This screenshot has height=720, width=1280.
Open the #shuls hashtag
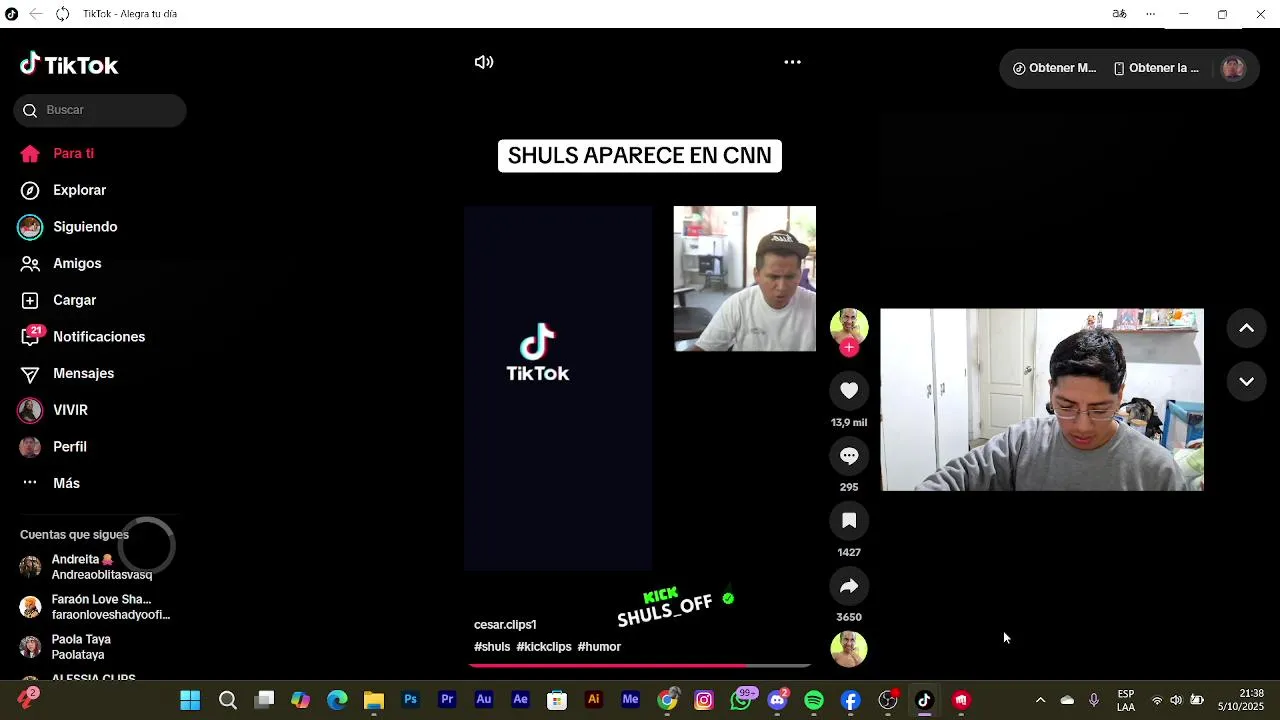tap(492, 647)
